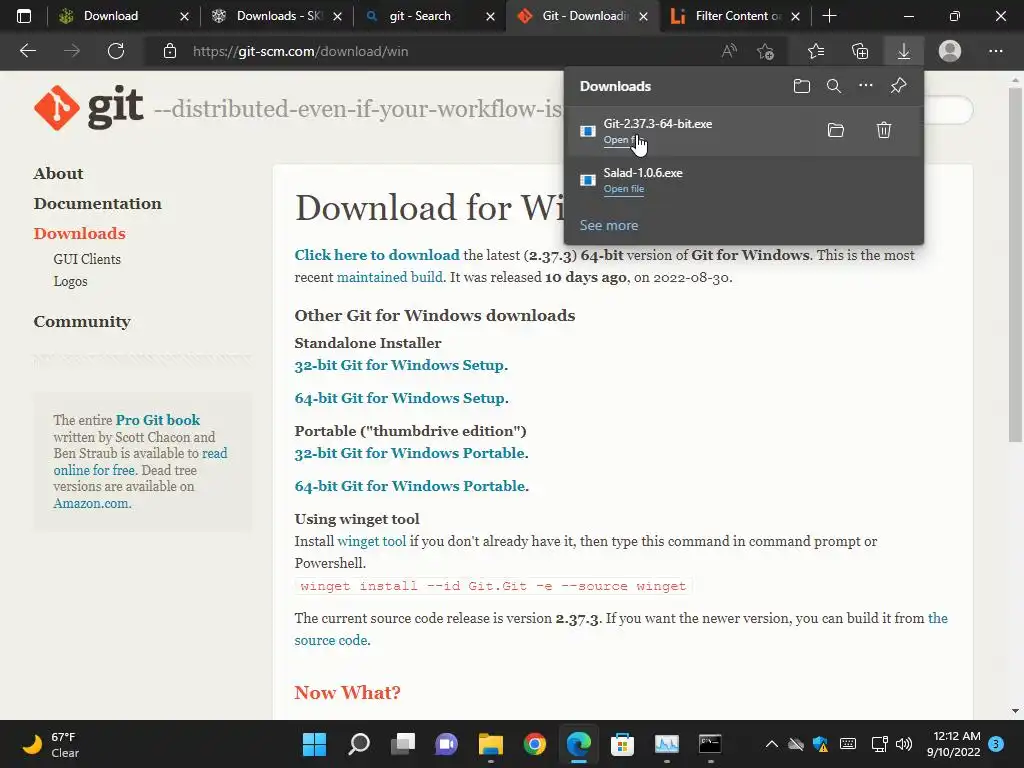Open Logos in the sidebar

point(70,281)
